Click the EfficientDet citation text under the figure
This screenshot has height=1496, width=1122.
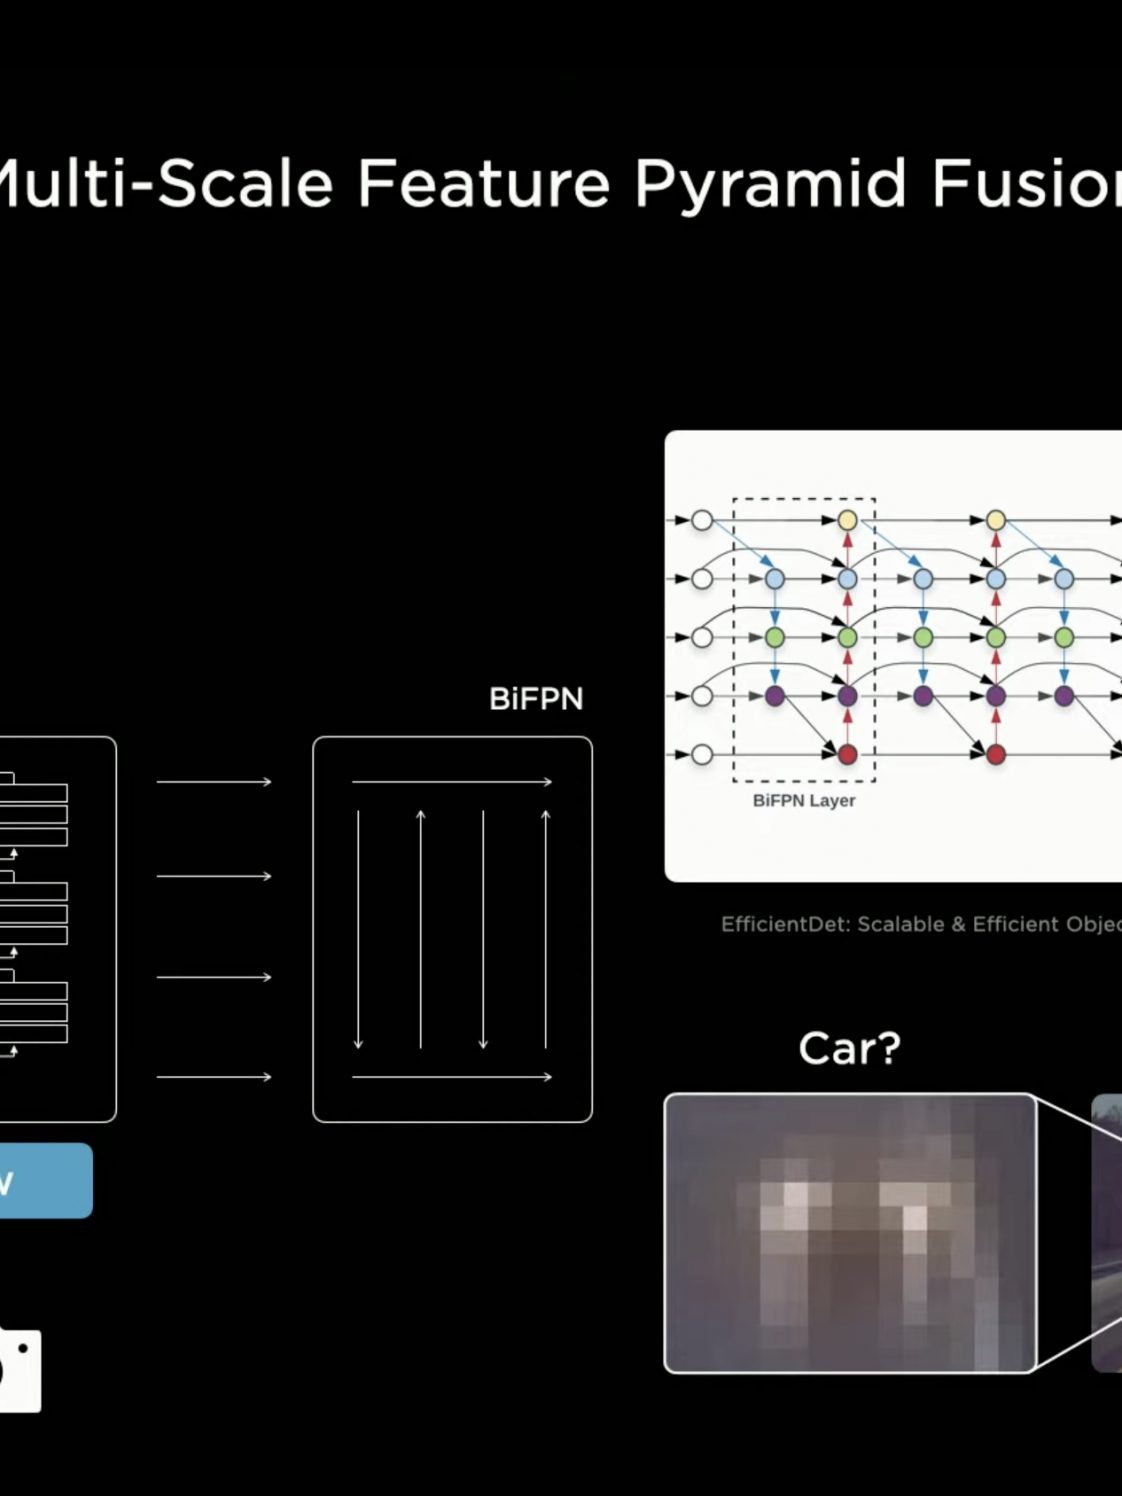point(921,925)
